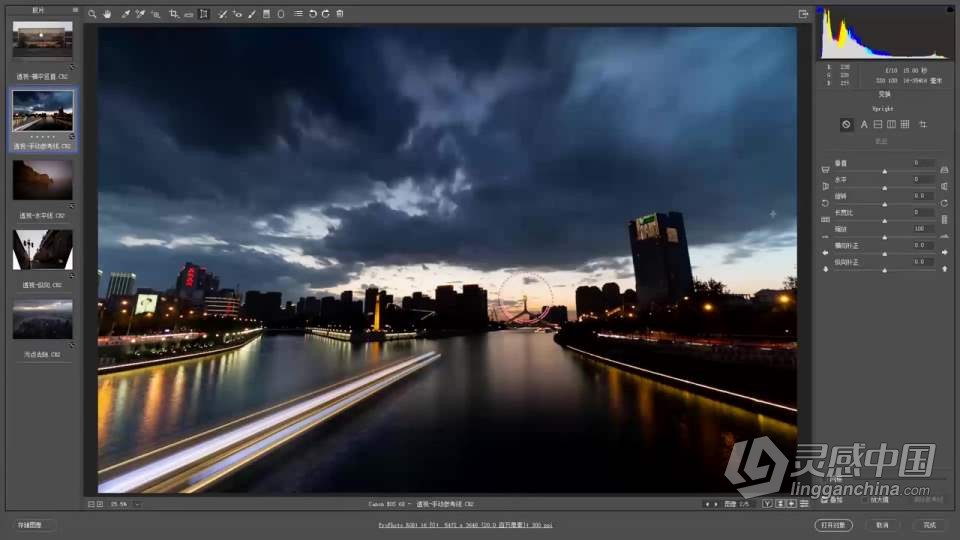The image size is (960, 540).
Task: Select the Graduated Filter tool
Action: [266, 13]
